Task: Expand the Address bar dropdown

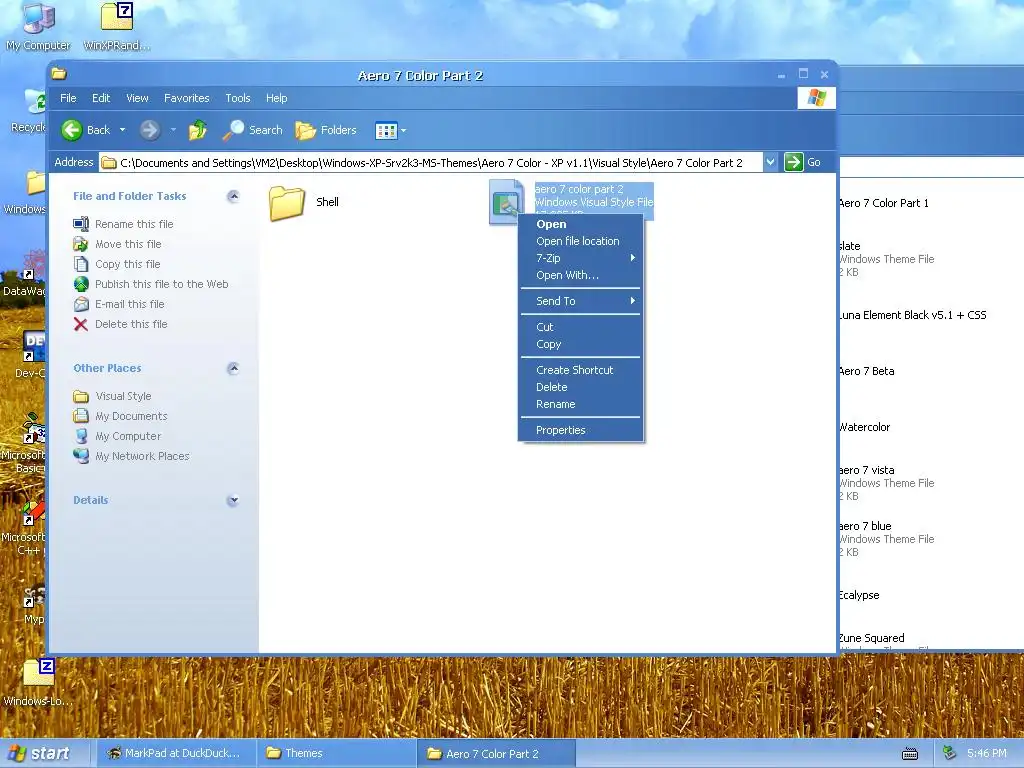Action: pos(771,162)
